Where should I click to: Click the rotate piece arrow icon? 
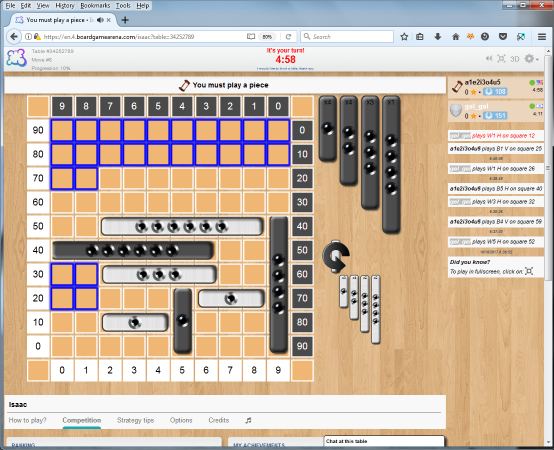(x=336, y=256)
